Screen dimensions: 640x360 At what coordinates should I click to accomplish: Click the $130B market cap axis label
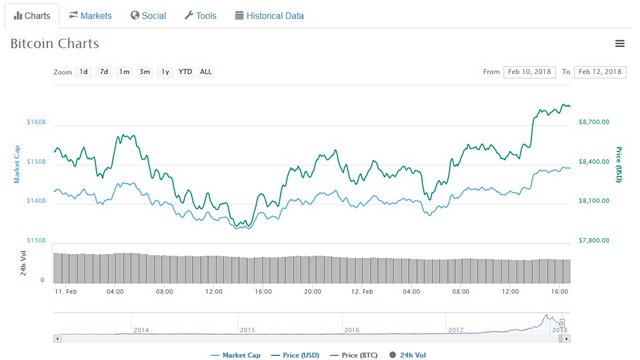point(36,240)
